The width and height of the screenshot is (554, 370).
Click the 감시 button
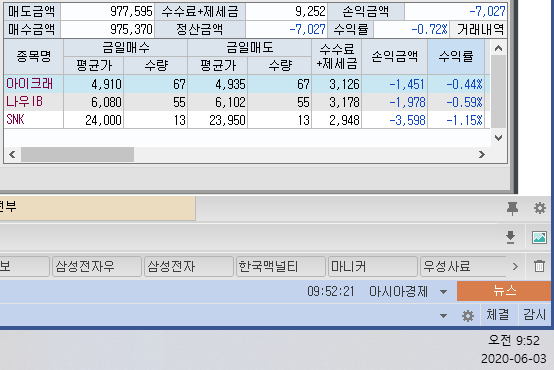point(535,314)
